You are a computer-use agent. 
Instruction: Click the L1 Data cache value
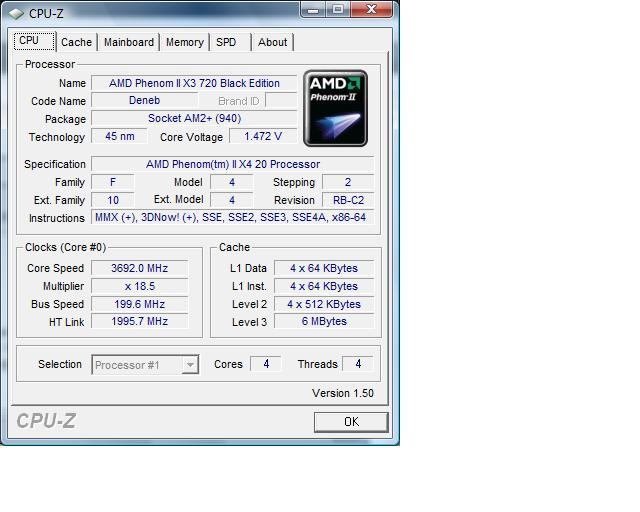pos(324,268)
